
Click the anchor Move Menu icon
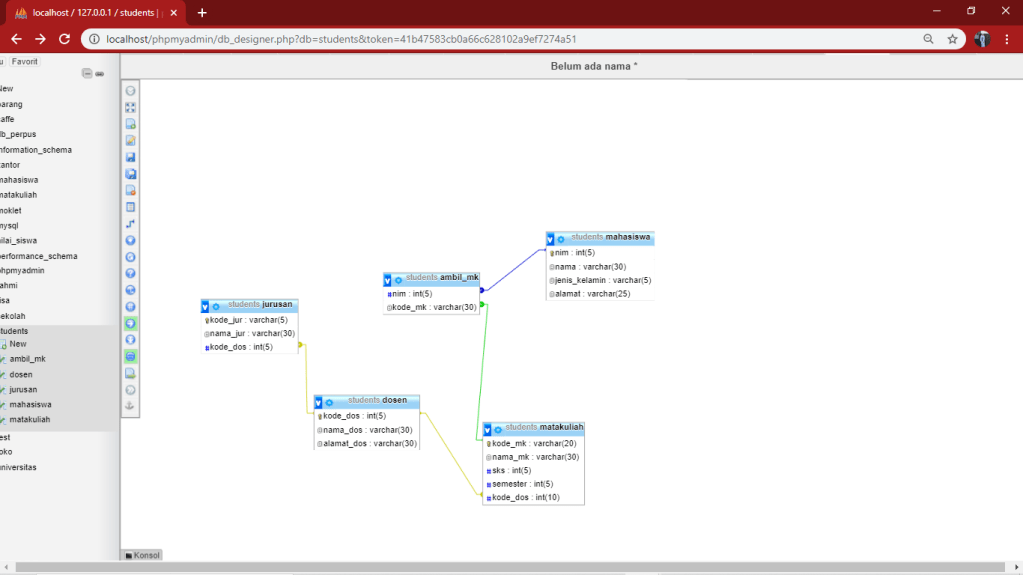tap(130, 406)
